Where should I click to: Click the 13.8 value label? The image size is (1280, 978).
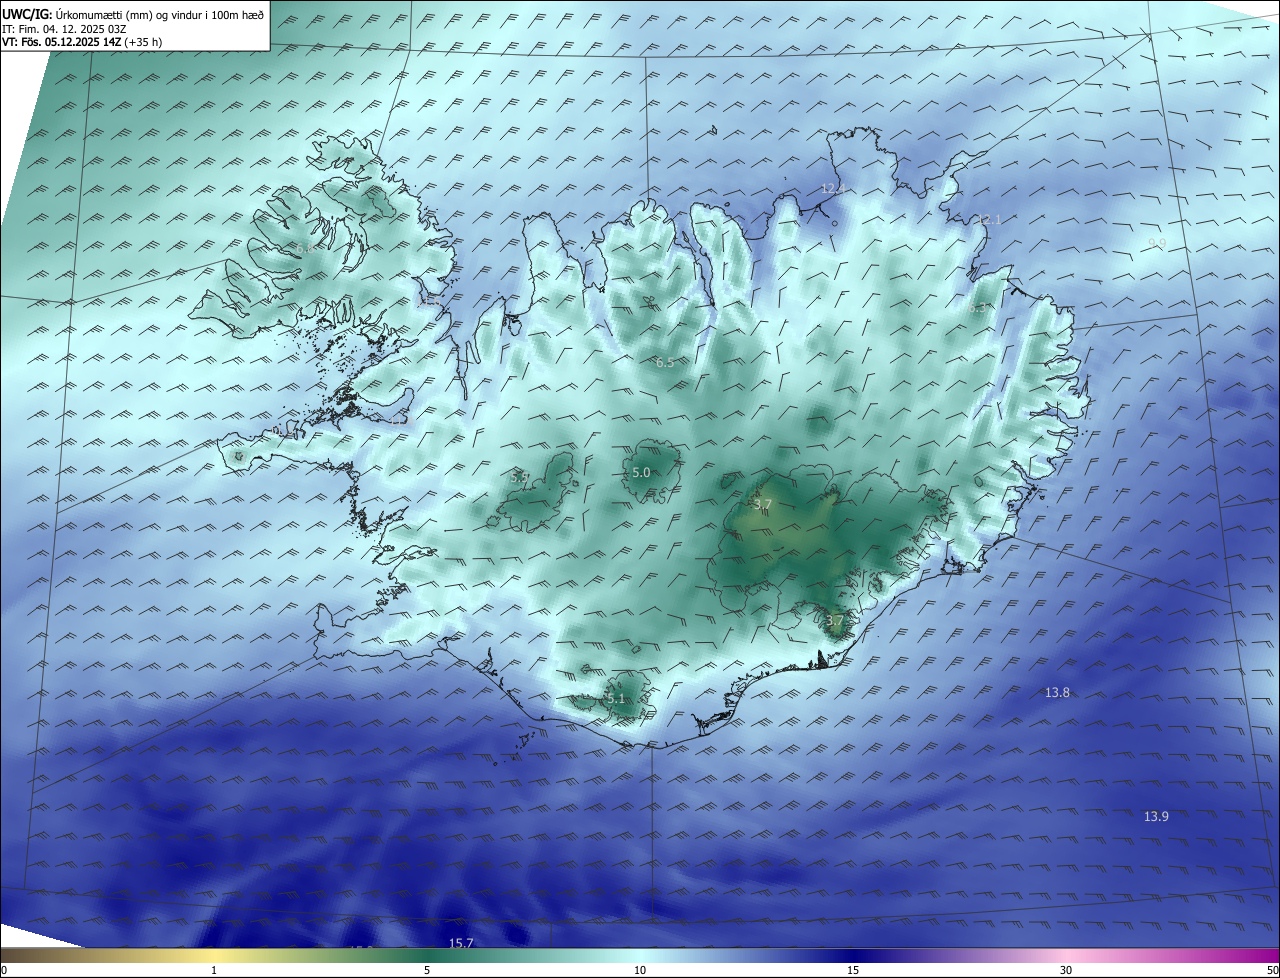click(x=1057, y=692)
